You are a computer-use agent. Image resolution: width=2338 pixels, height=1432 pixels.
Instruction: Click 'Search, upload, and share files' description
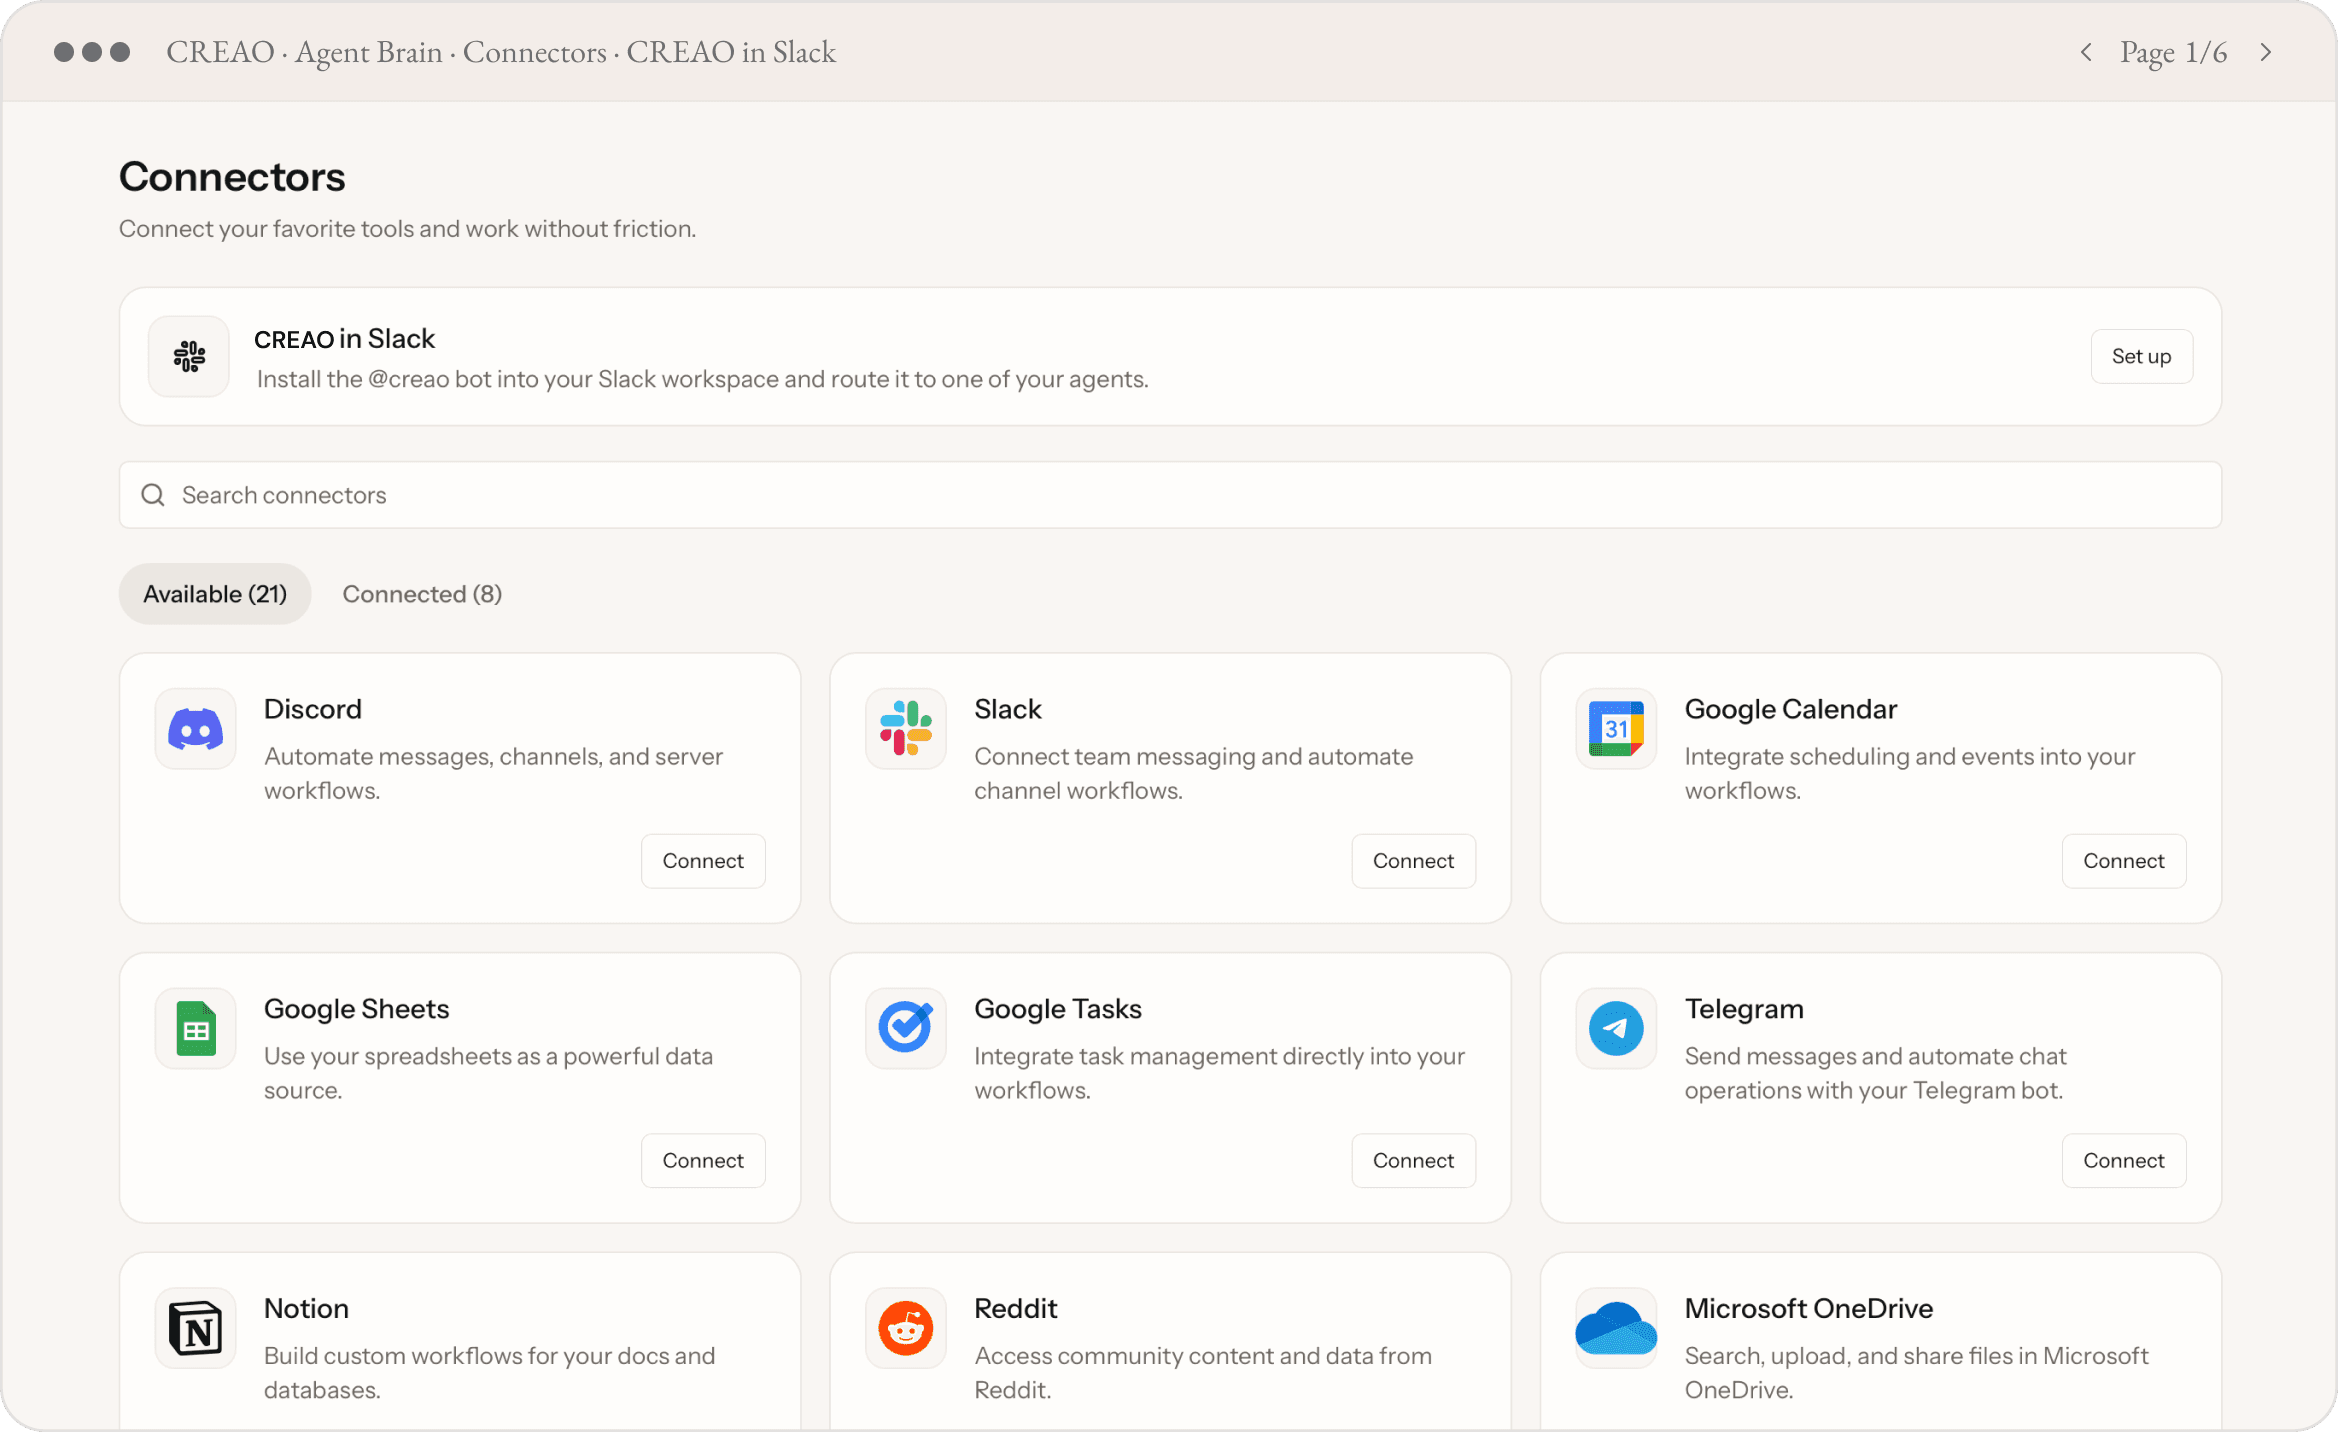pyautogui.click(x=1917, y=1374)
